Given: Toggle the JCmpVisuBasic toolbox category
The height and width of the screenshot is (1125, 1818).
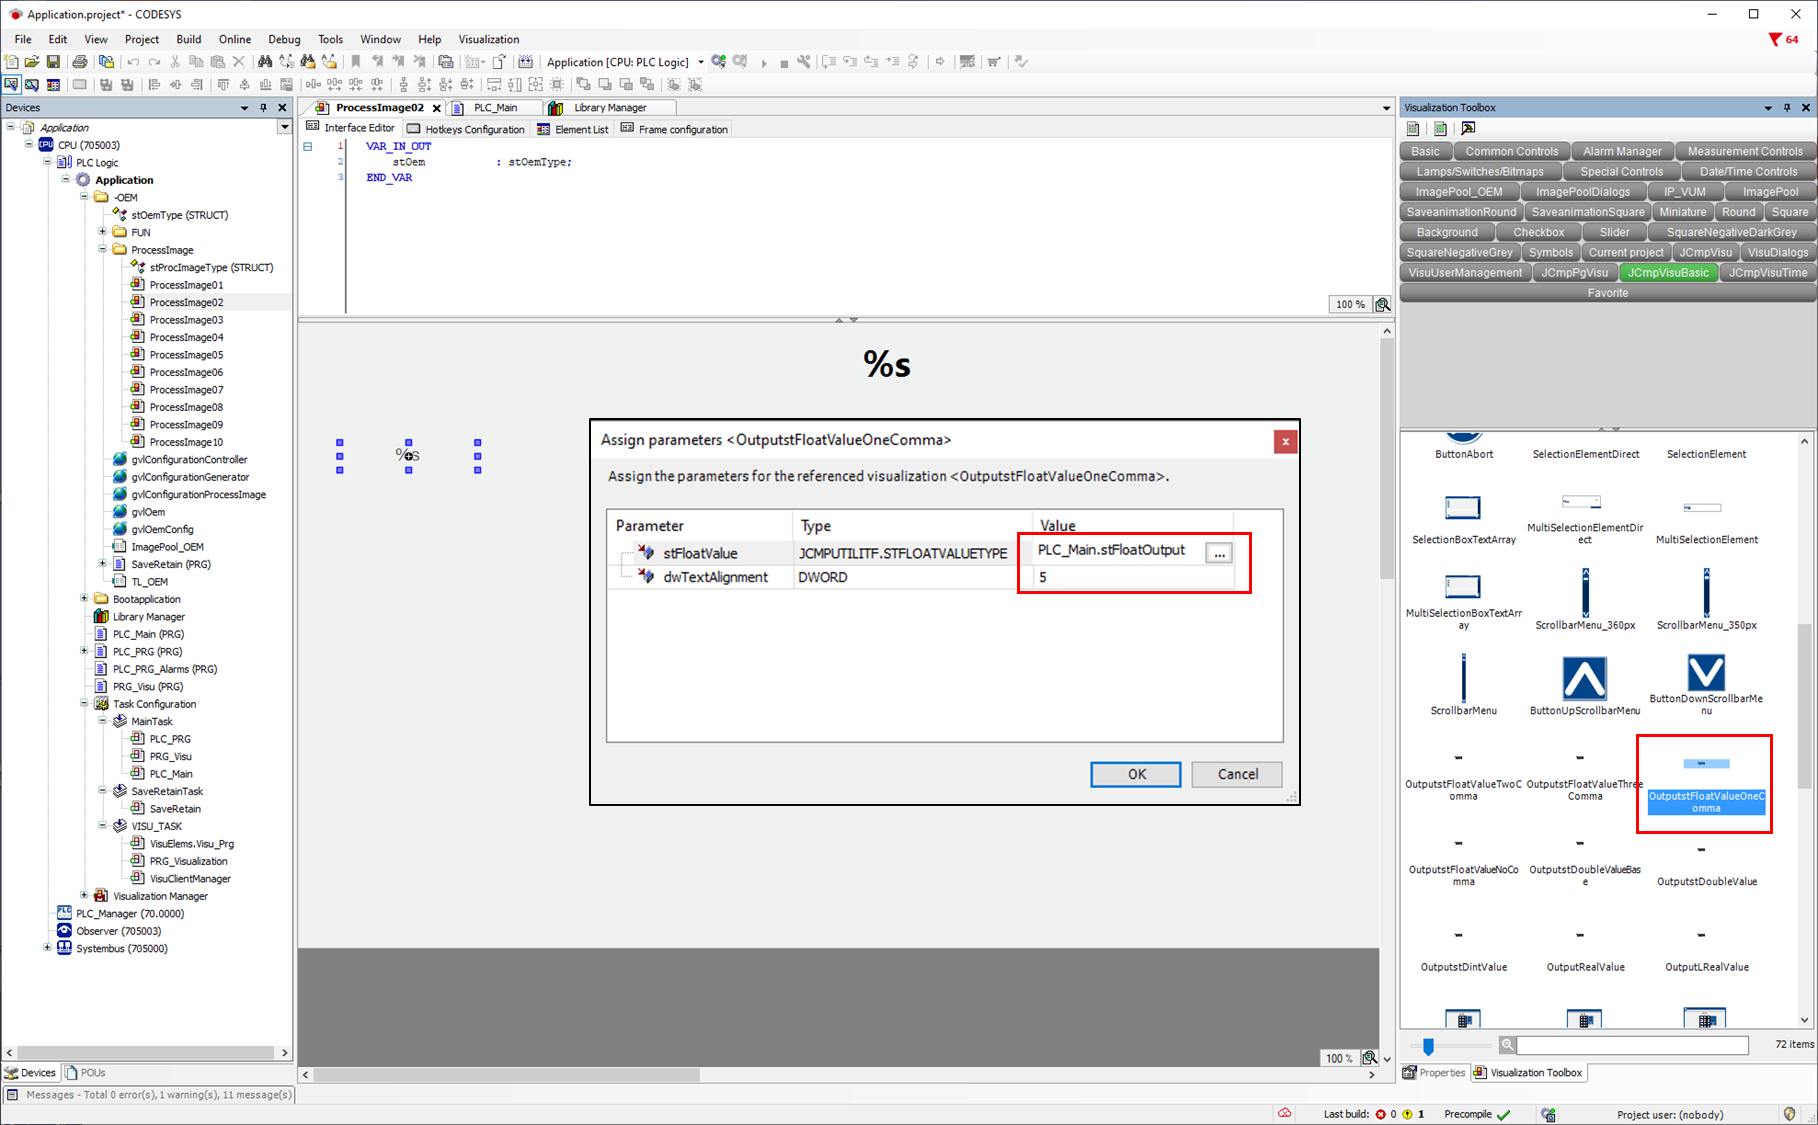Looking at the screenshot, I should pyautogui.click(x=1667, y=273).
